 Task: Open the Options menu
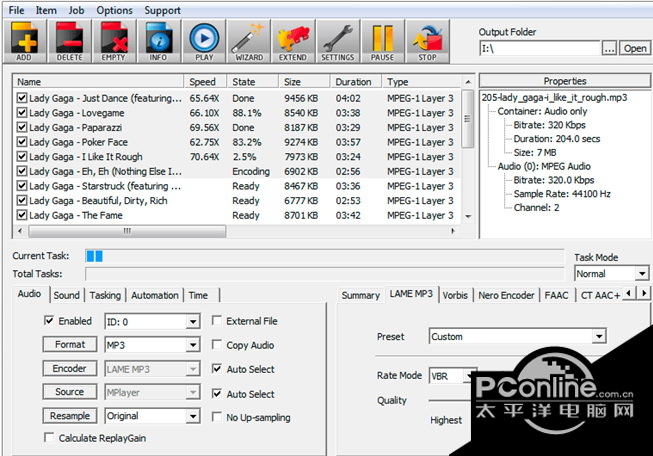[114, 10]
